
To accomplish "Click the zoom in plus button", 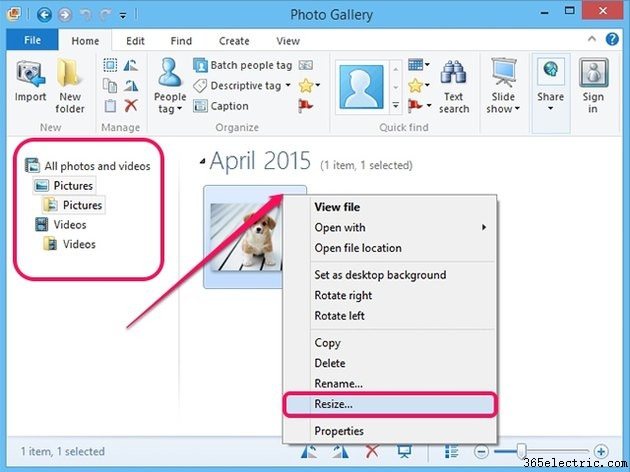I will click(x=601, y=452).
